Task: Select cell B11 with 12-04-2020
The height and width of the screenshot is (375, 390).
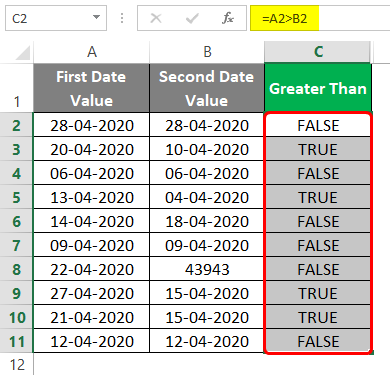Action: click(x=207, y=341)
